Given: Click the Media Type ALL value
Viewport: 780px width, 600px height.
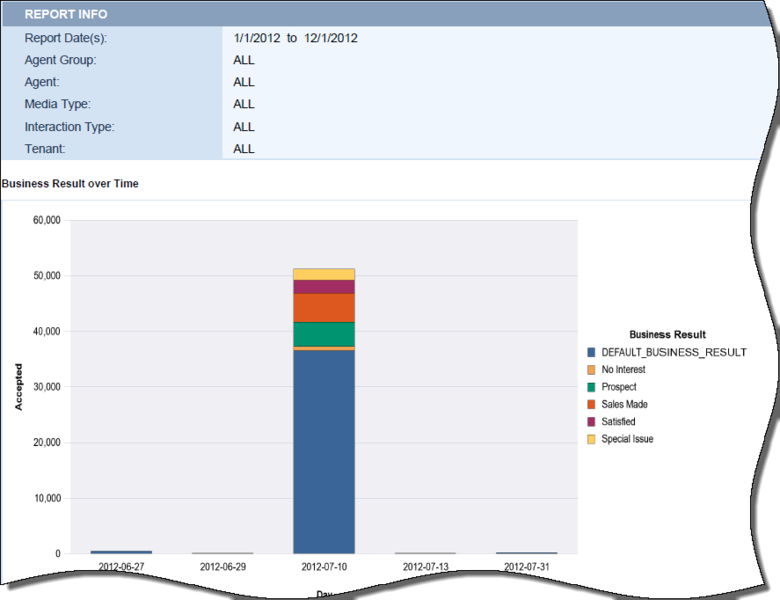Looking at the screenshot, I should (x=244, y=104).
